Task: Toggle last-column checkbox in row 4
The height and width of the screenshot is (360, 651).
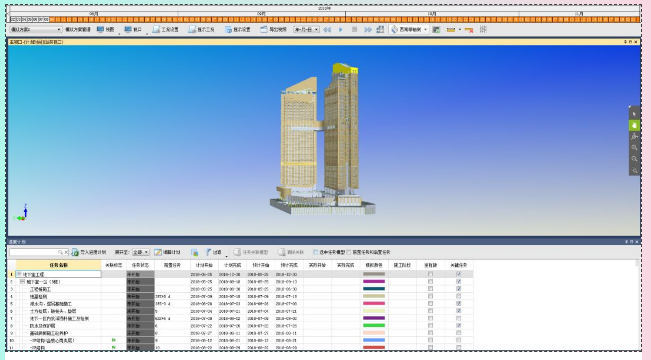Action: 458,296
